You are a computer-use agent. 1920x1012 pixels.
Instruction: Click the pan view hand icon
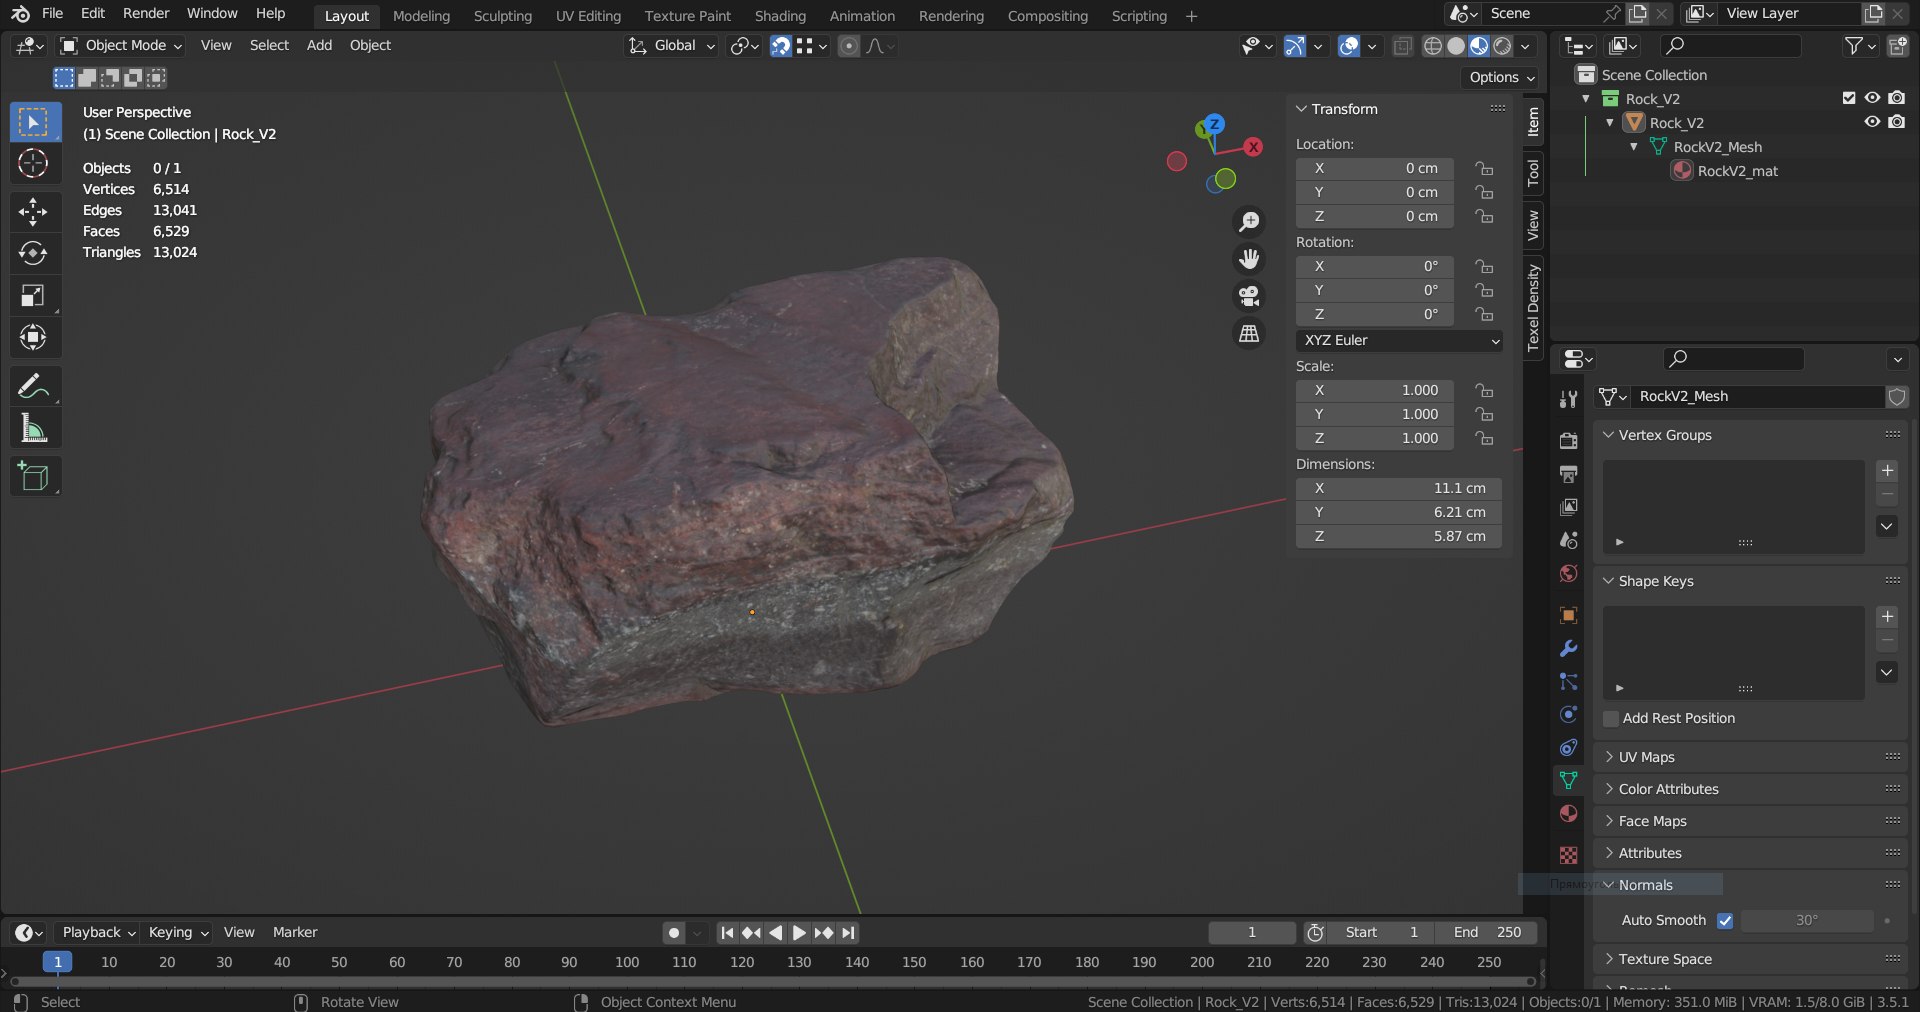1249,259
